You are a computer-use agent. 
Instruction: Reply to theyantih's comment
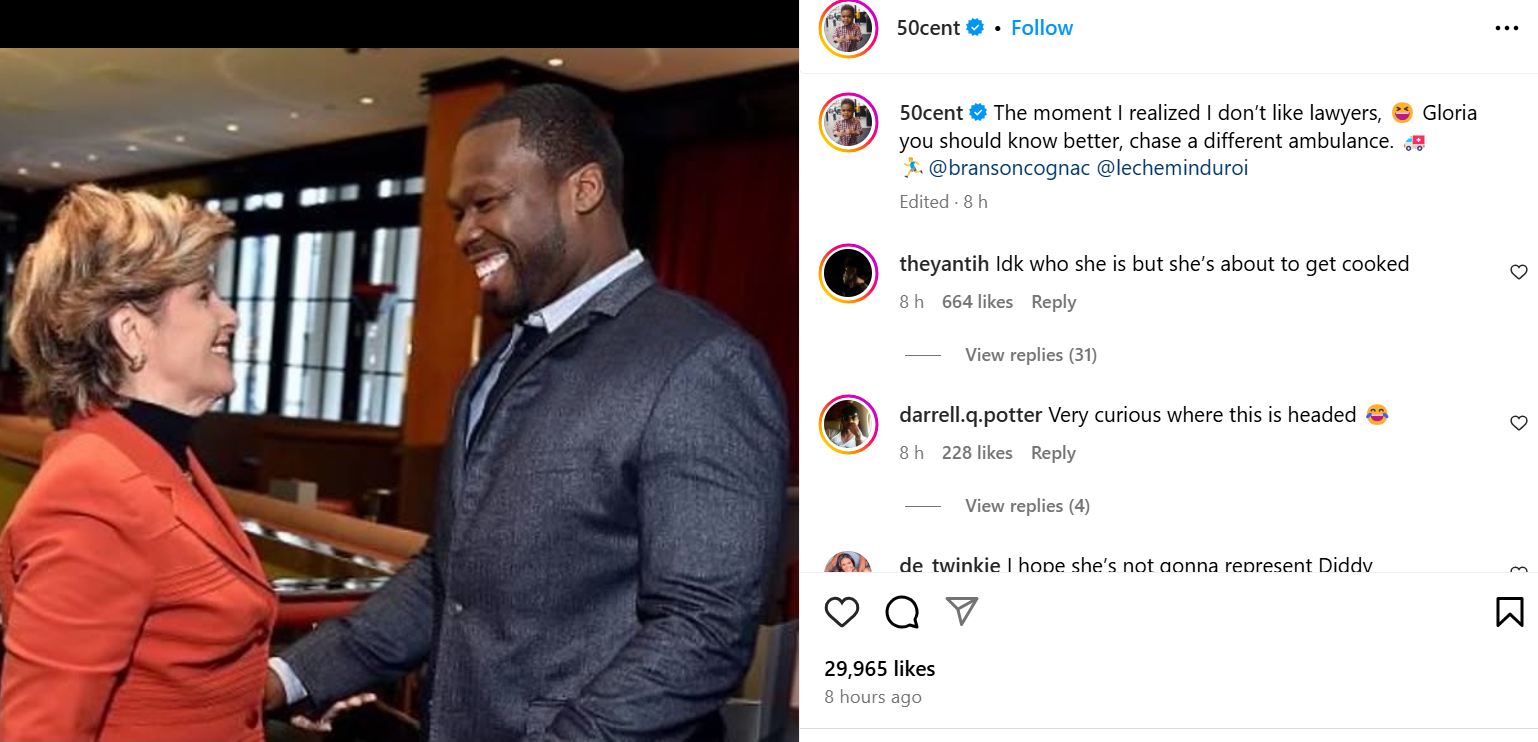(1053, 302)
